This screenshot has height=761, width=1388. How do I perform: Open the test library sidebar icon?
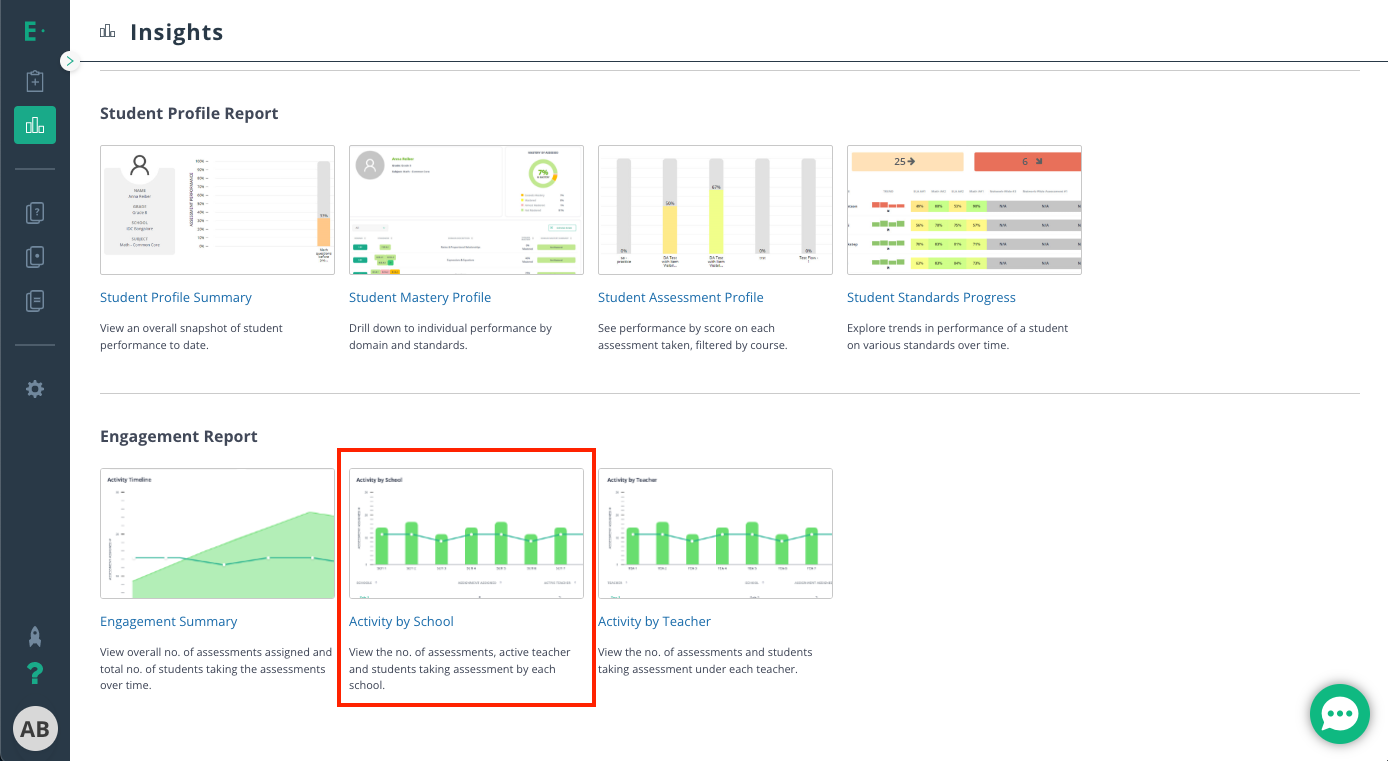click(x=35, y=256)
